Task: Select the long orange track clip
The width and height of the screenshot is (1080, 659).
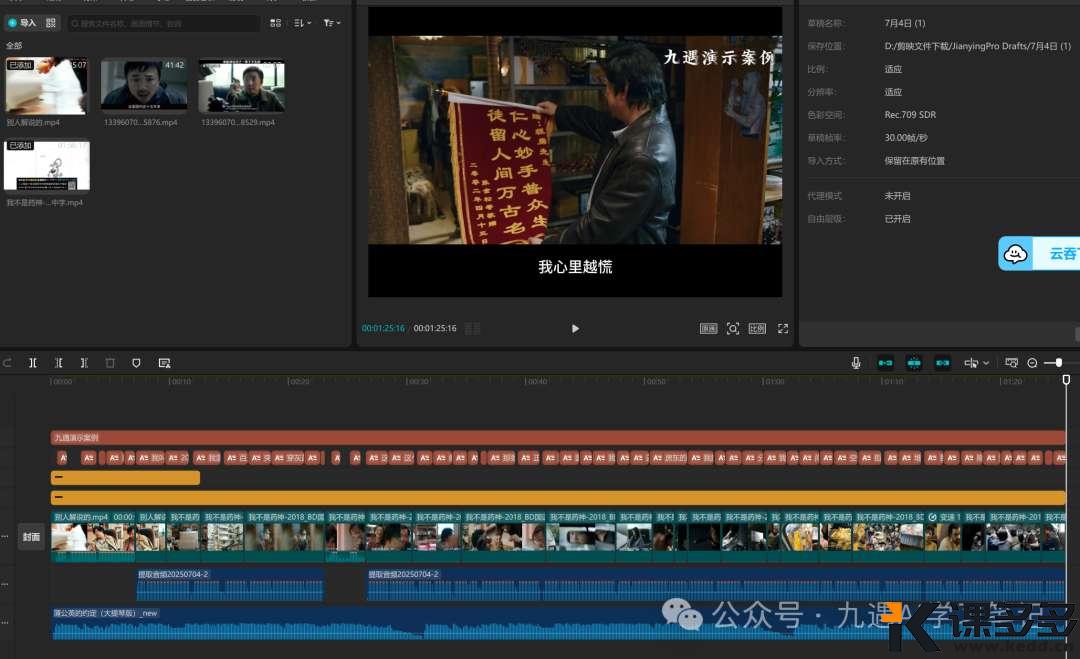Action: (x=558, y=497)
